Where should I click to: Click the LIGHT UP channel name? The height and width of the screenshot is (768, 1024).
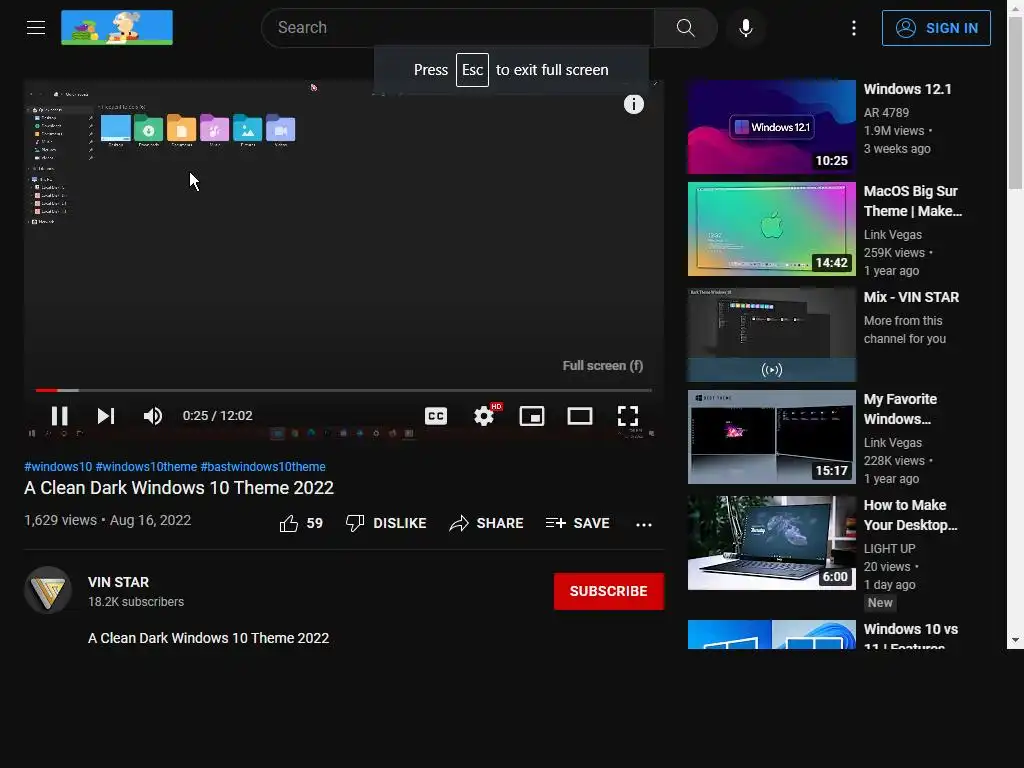pyautogui.click(x=889, y=549)
